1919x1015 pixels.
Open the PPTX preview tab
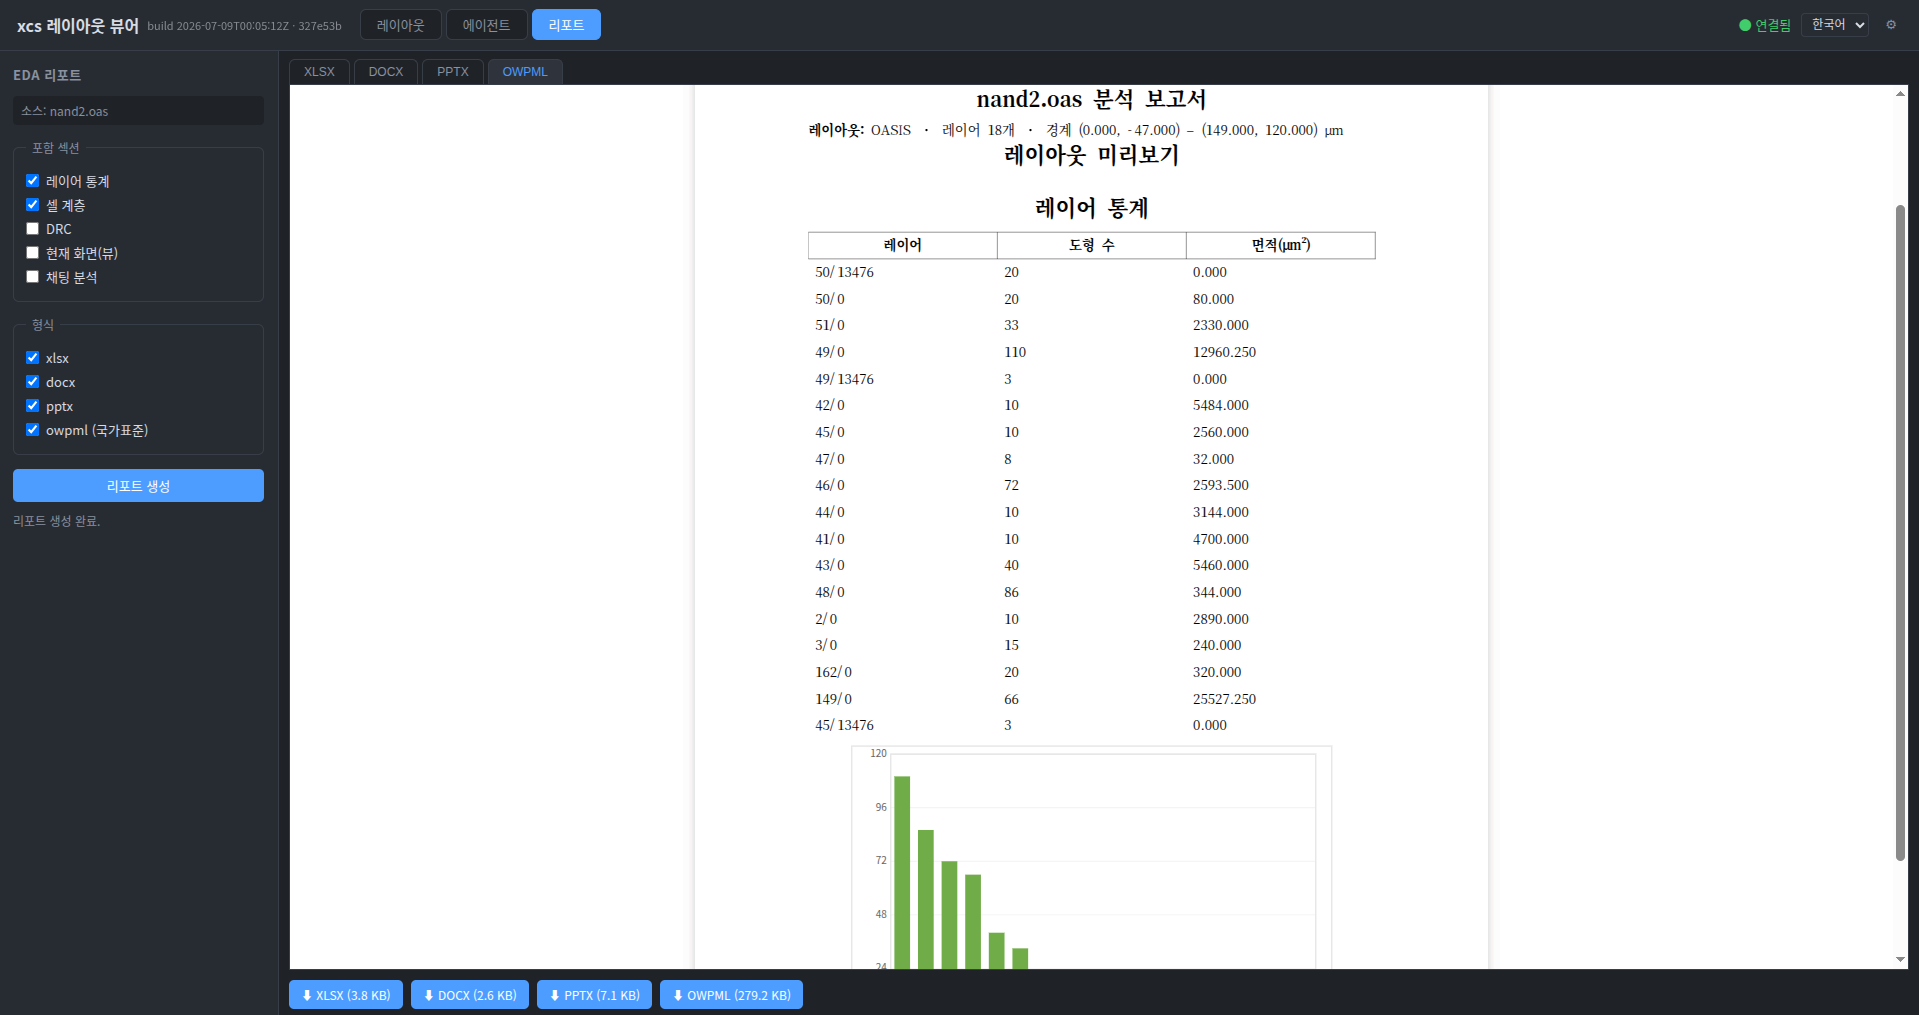(x=452, y=72)
